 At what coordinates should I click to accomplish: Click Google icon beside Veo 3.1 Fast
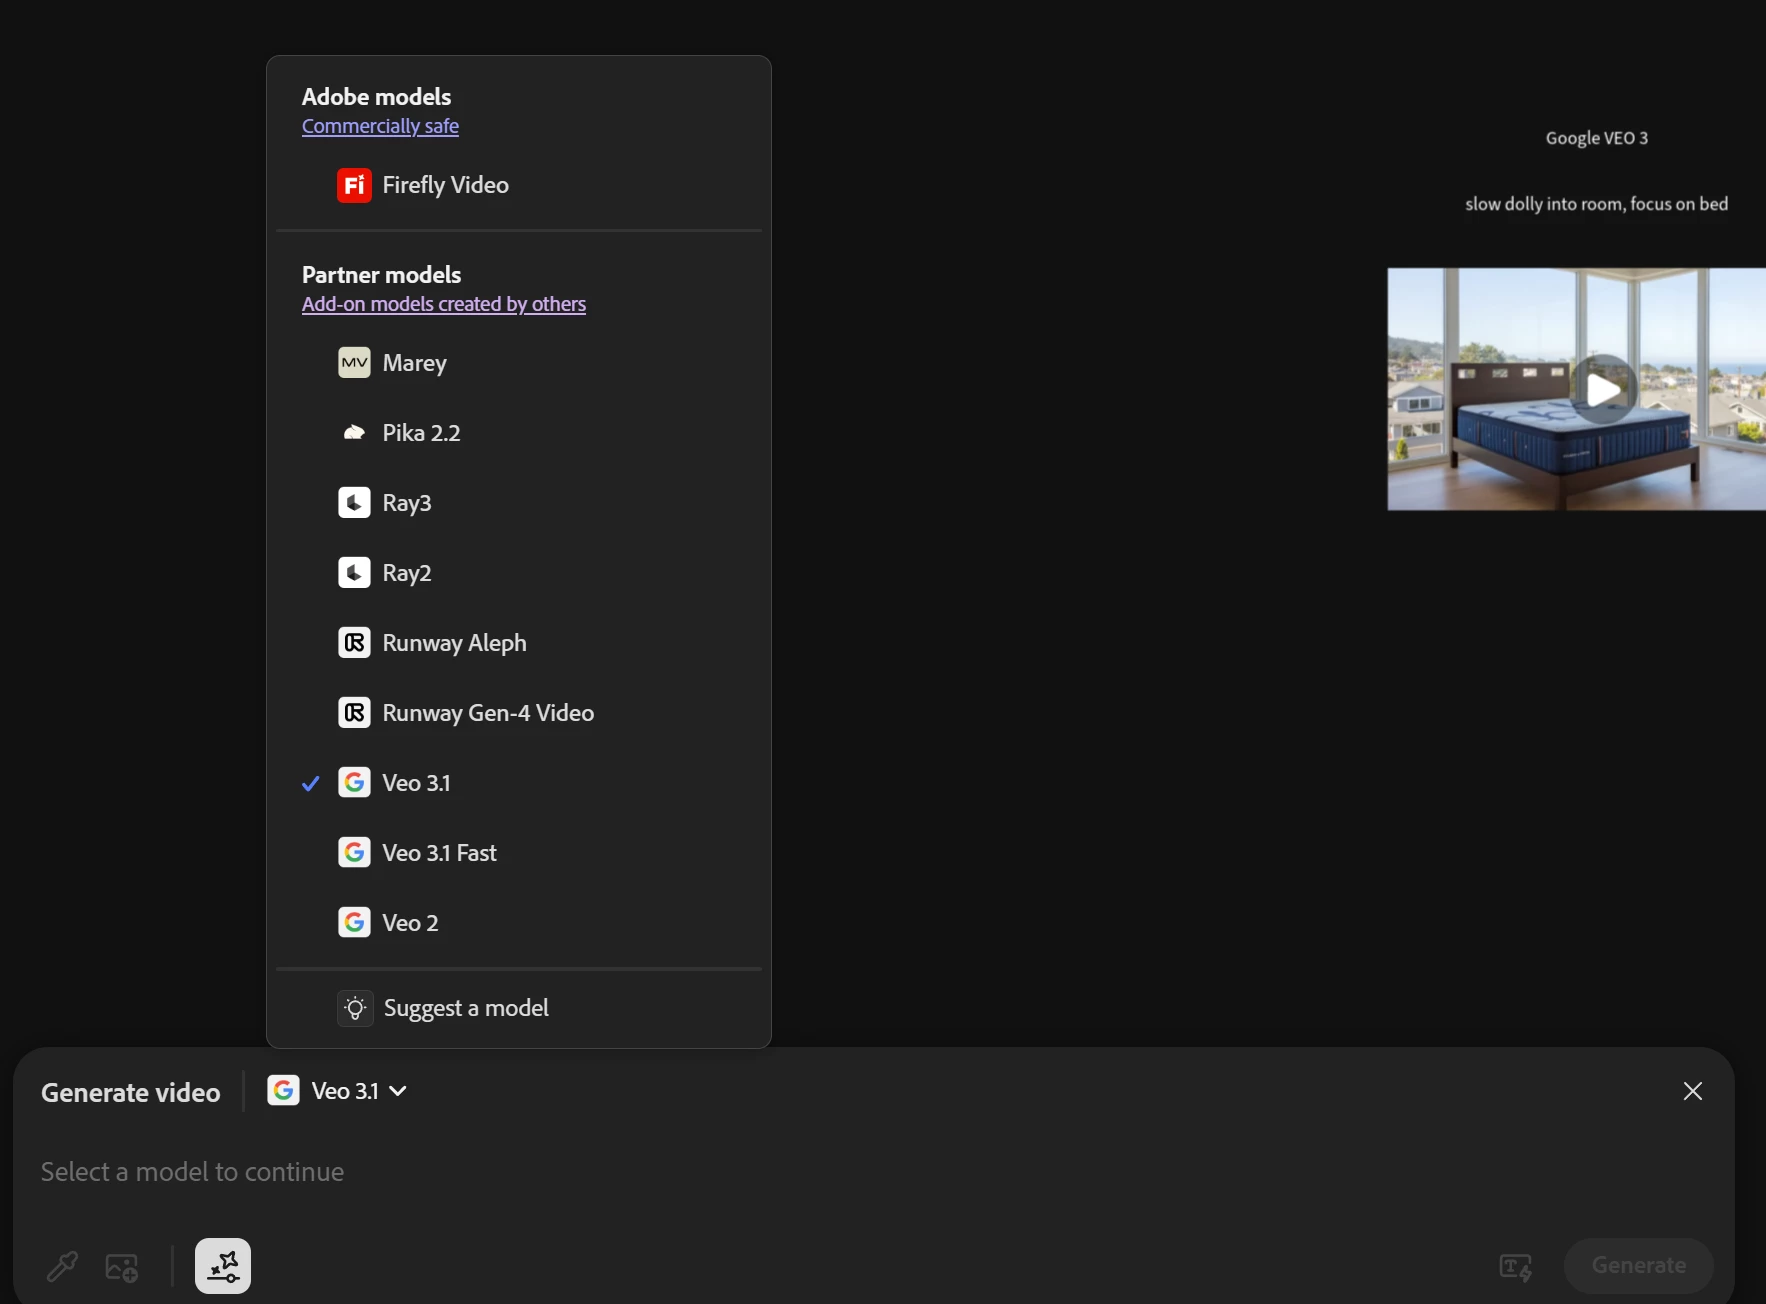pos(354,852)
